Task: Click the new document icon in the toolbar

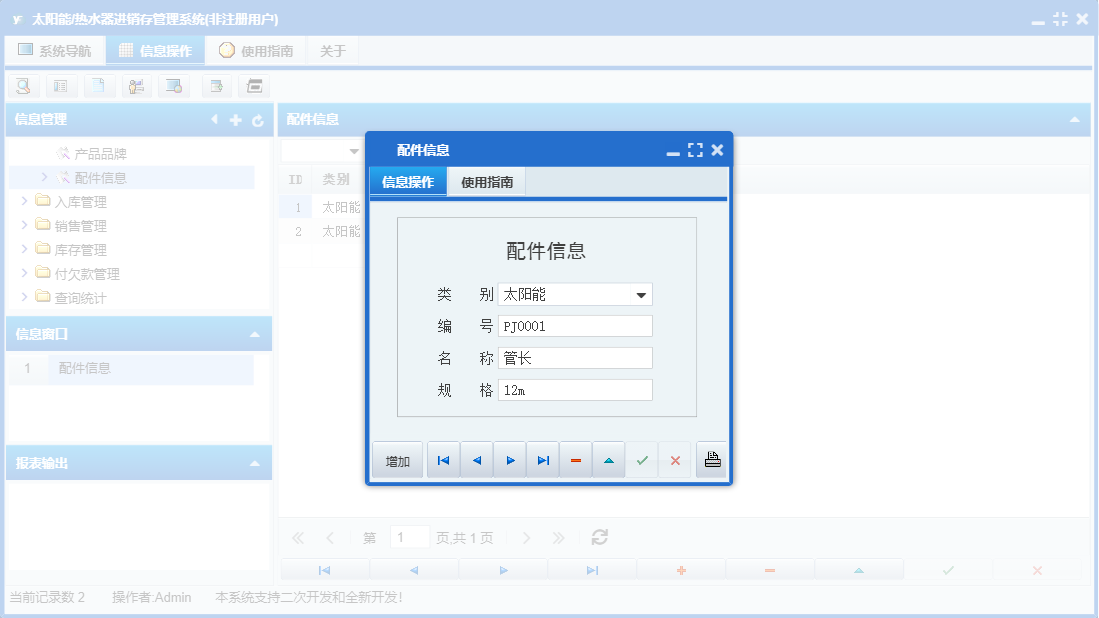Action: [x=99, y=86]
